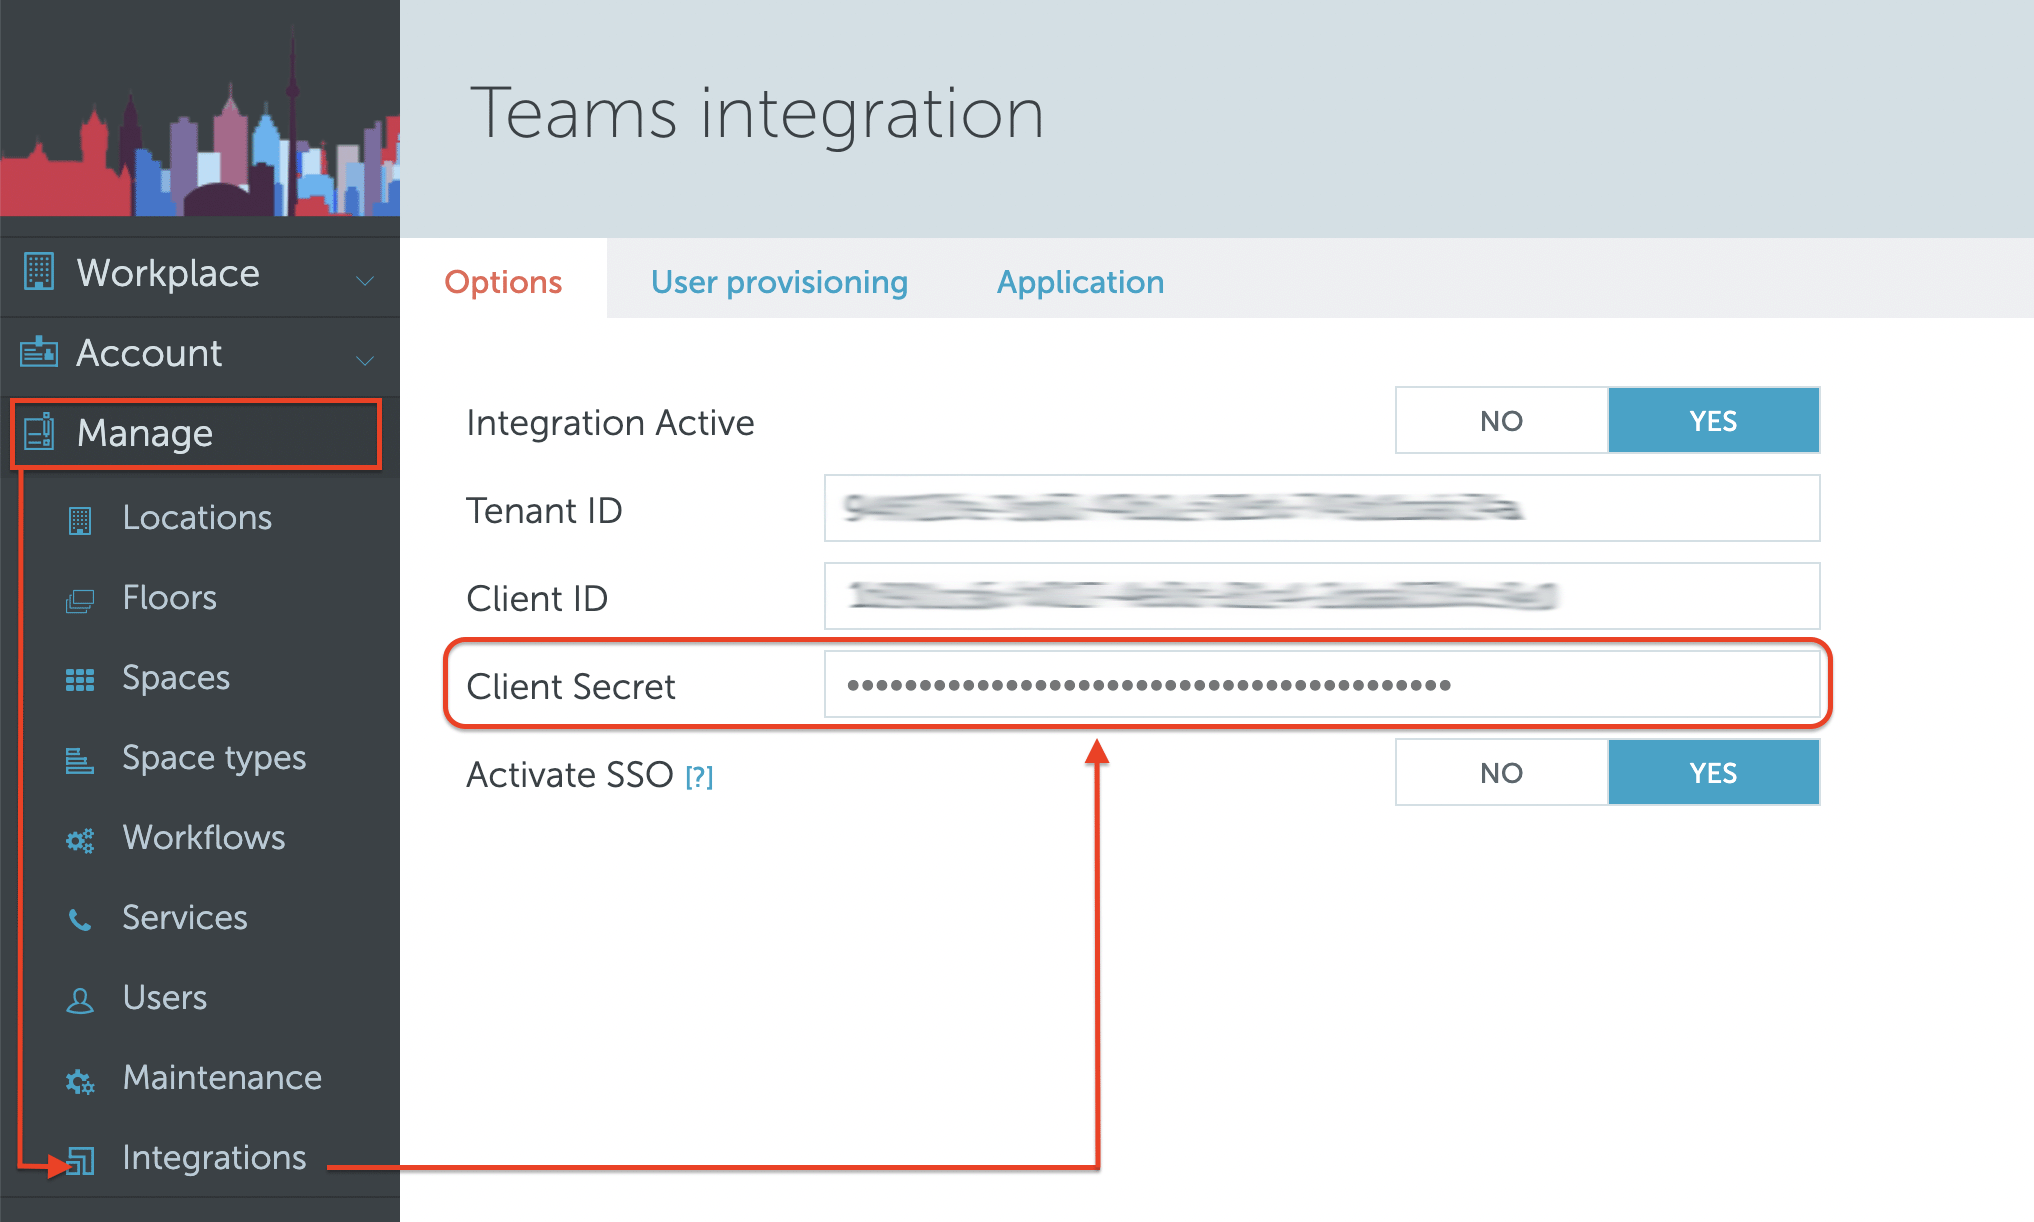The width and height of the screenshot is (2034, 1222).
Task: Click the Floors layers icon
Action: [80, 600]
